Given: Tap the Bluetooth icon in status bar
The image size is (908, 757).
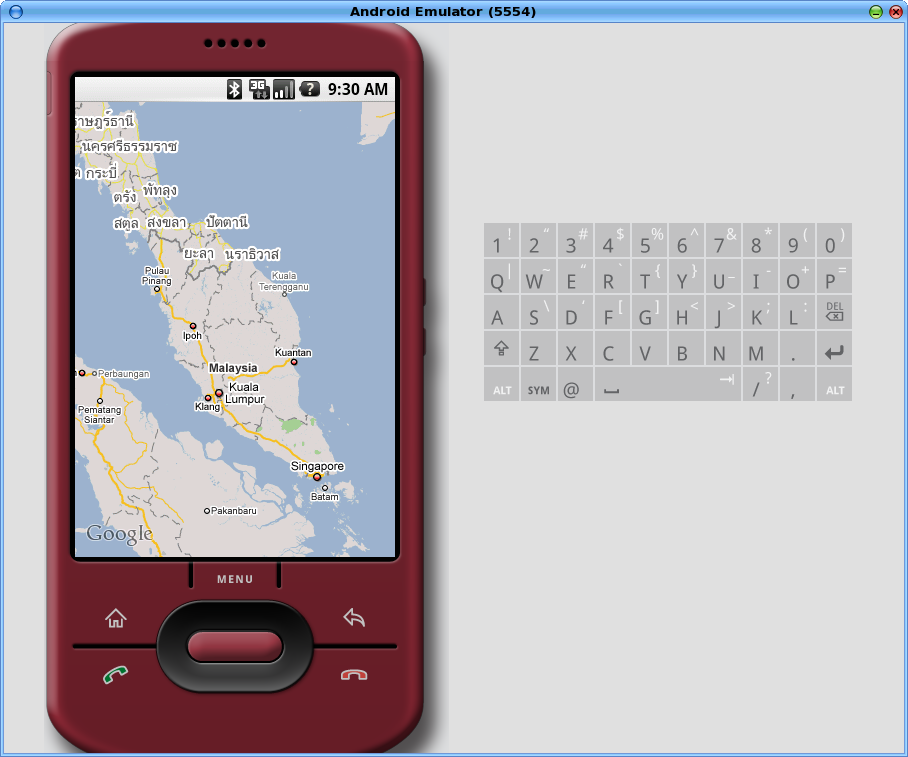Looking at the screenshot, I should pyautogui.click(x=235, y=89).
